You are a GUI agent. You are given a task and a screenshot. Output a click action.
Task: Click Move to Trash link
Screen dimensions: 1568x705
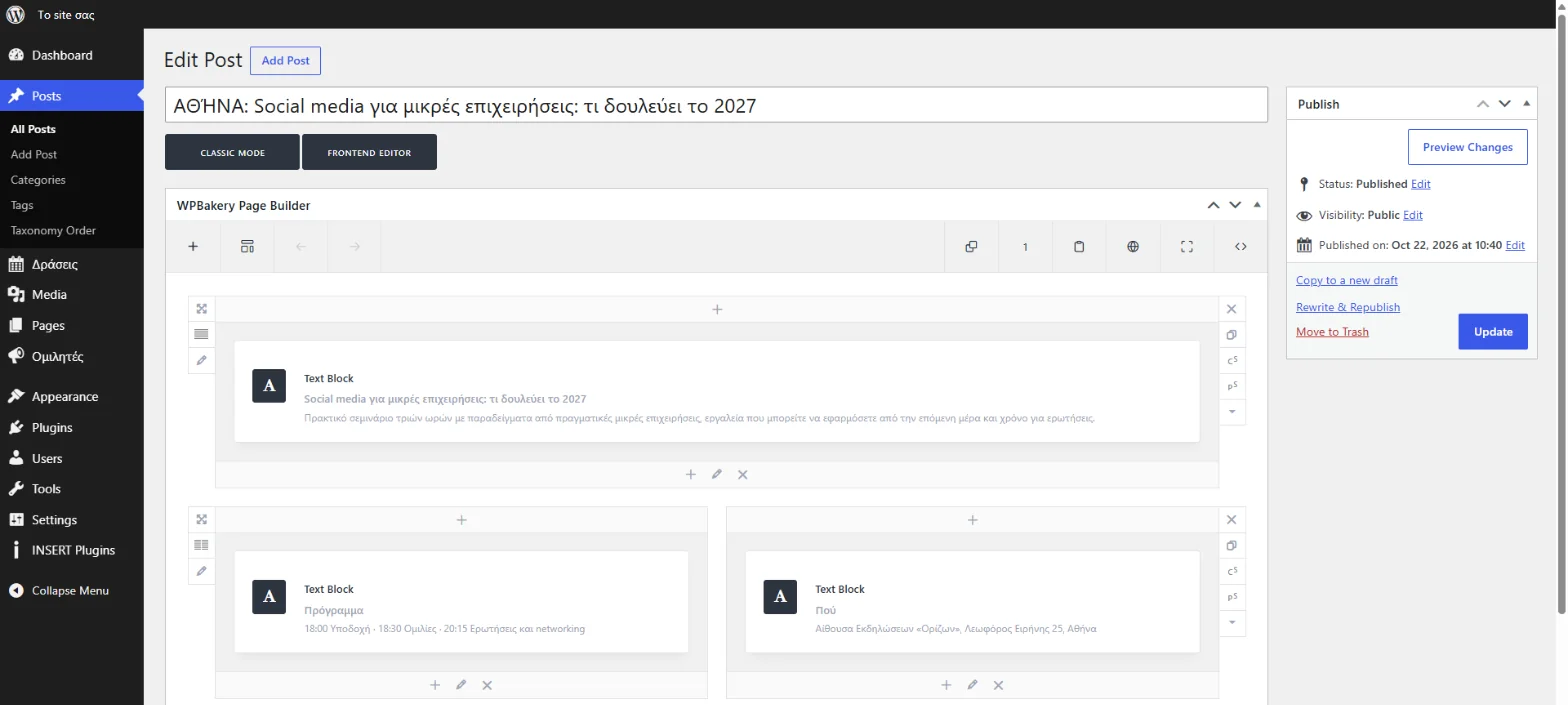[1332, 332]
